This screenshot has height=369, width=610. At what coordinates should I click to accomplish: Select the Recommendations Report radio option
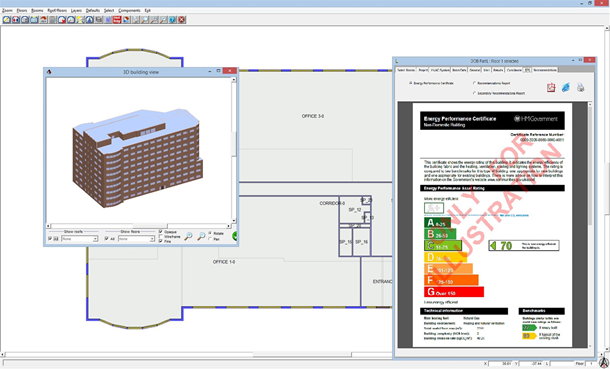[474, 83]
